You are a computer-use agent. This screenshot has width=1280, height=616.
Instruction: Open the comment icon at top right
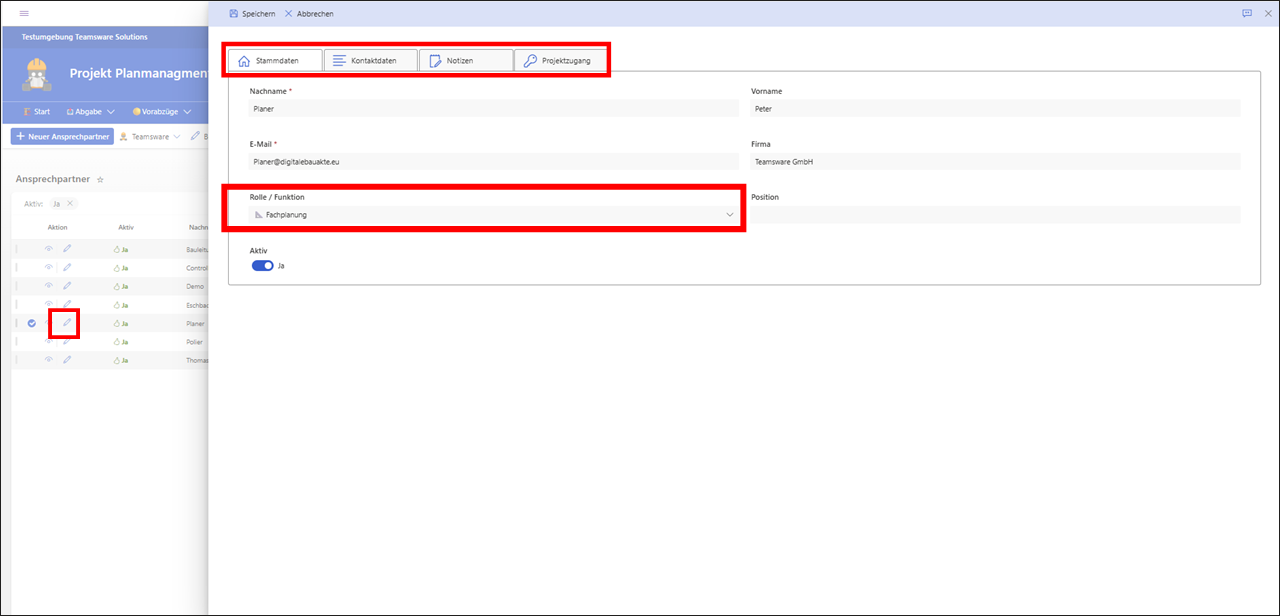pyautogui.click(x=1247, y=14)
